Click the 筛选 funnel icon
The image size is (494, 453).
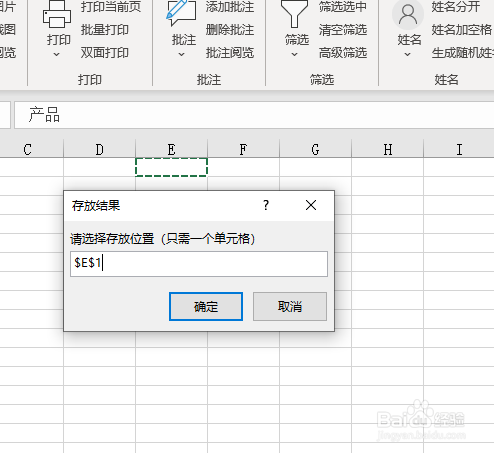point(294,14)
